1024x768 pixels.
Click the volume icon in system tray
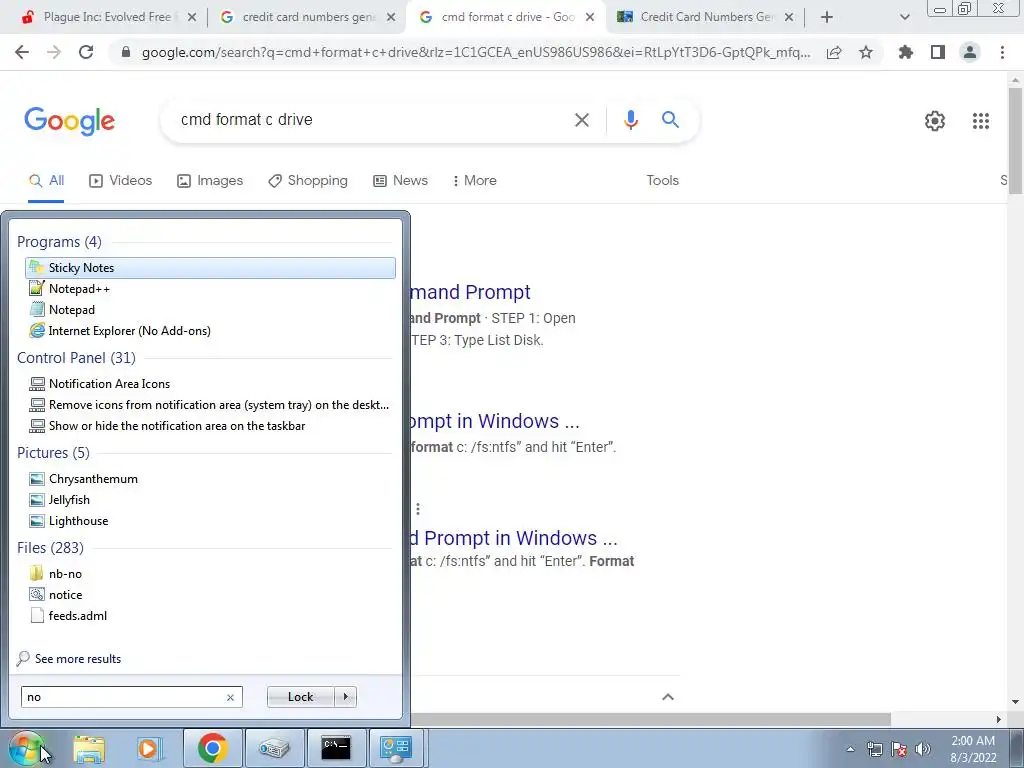pyautogui.click(x=923, y=749)
